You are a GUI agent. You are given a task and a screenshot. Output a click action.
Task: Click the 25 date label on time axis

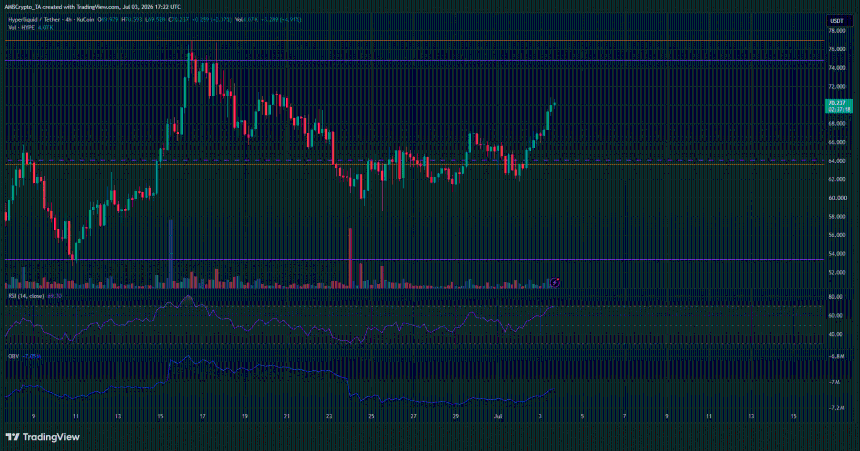coord(371,417)
